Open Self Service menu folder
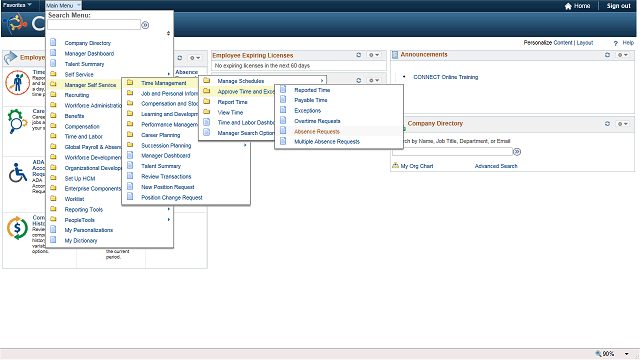The width and height of the screenshot is (640, 360). pyautogui.click(x=79, y=74)
